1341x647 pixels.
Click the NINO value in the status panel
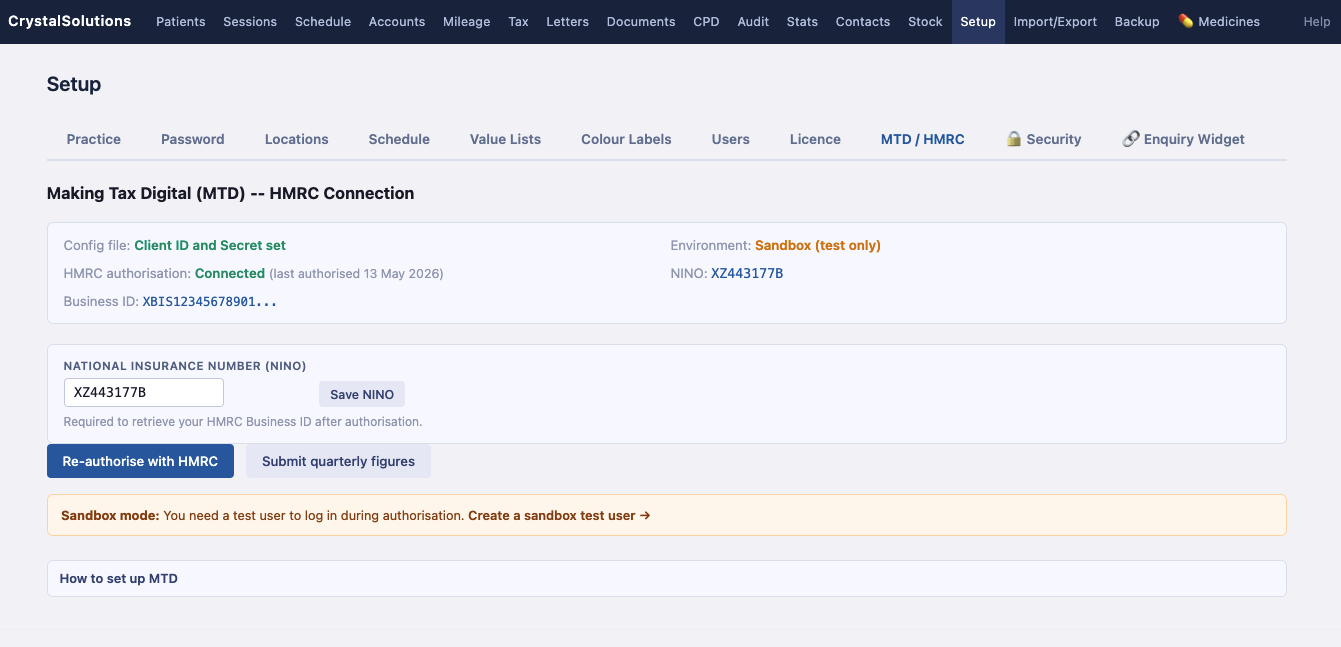747,273
